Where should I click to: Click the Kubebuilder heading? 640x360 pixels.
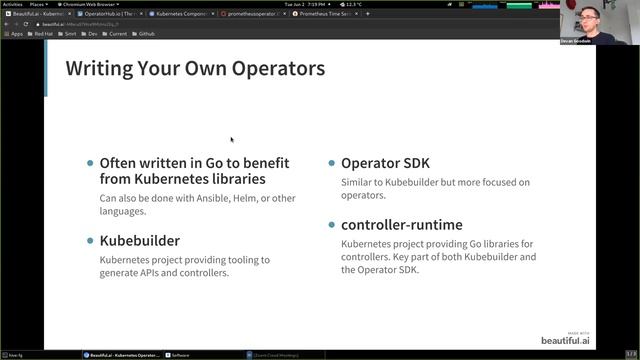tap(140, 241)
